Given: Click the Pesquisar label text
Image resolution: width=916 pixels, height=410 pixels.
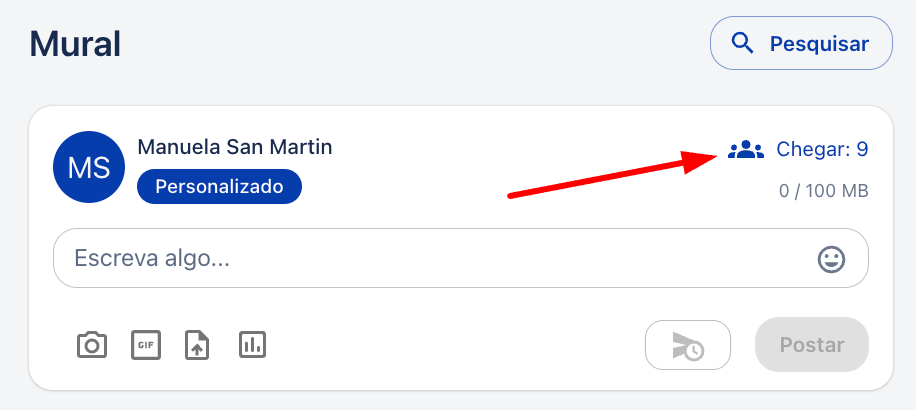Looking at the screenshot, I should tap(819, 44).
